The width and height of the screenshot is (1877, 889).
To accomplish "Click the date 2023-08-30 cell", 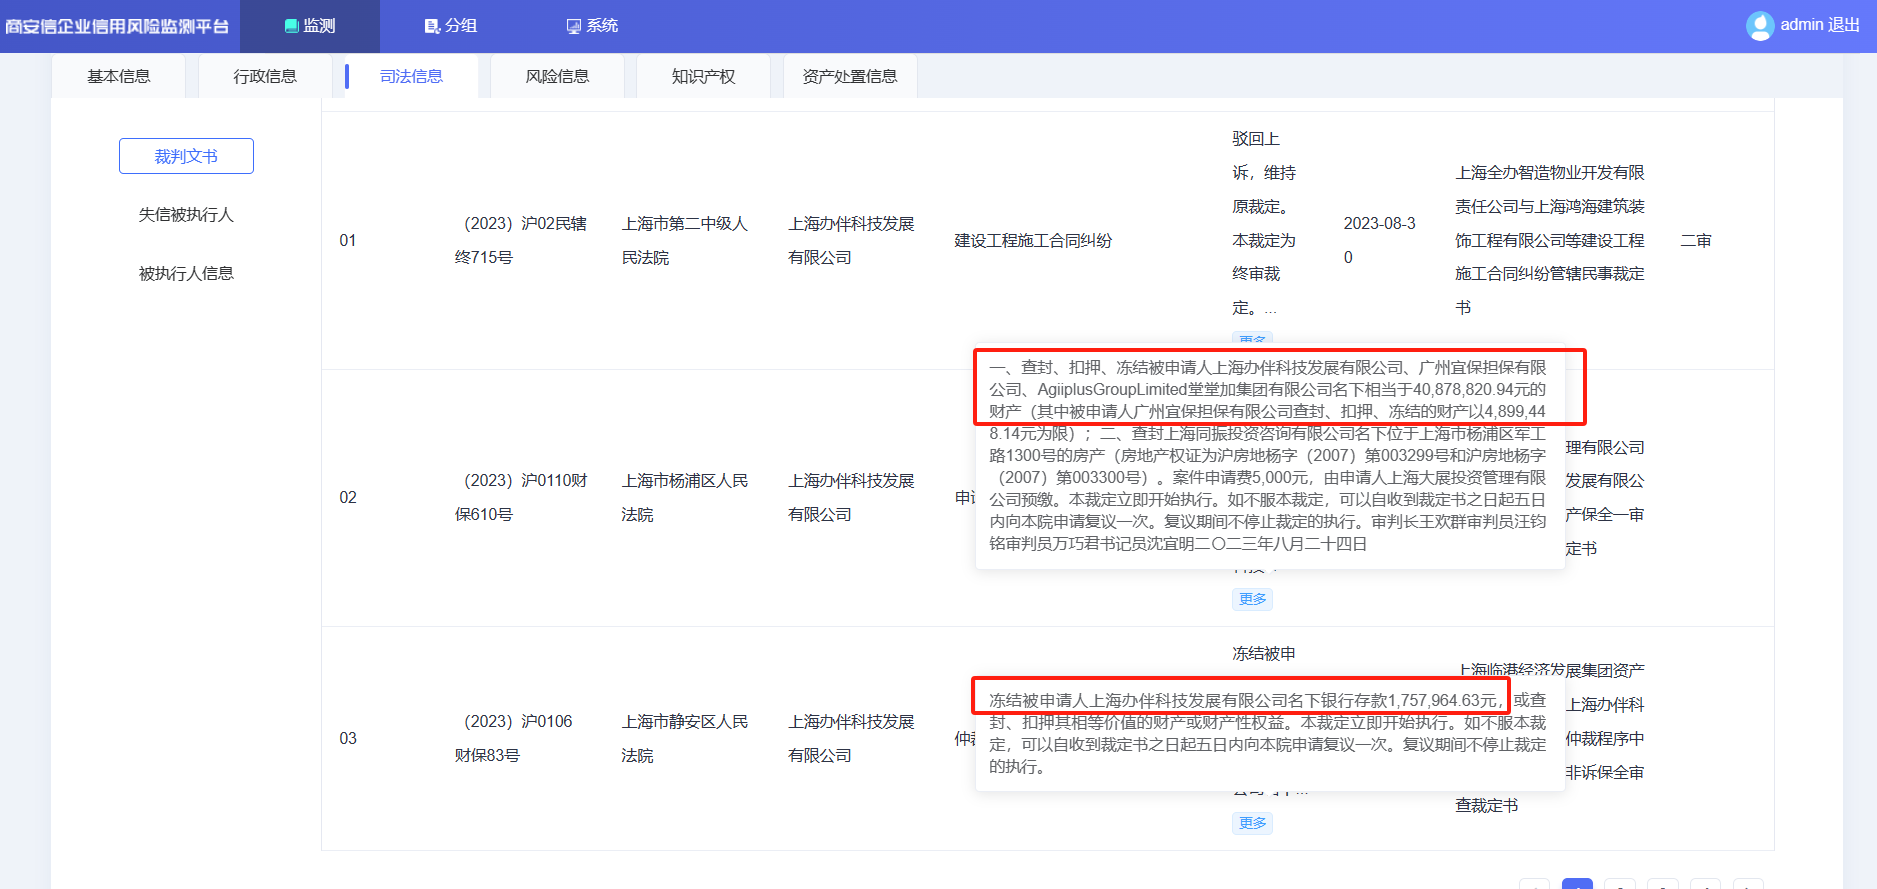I will coord(1379,241).
